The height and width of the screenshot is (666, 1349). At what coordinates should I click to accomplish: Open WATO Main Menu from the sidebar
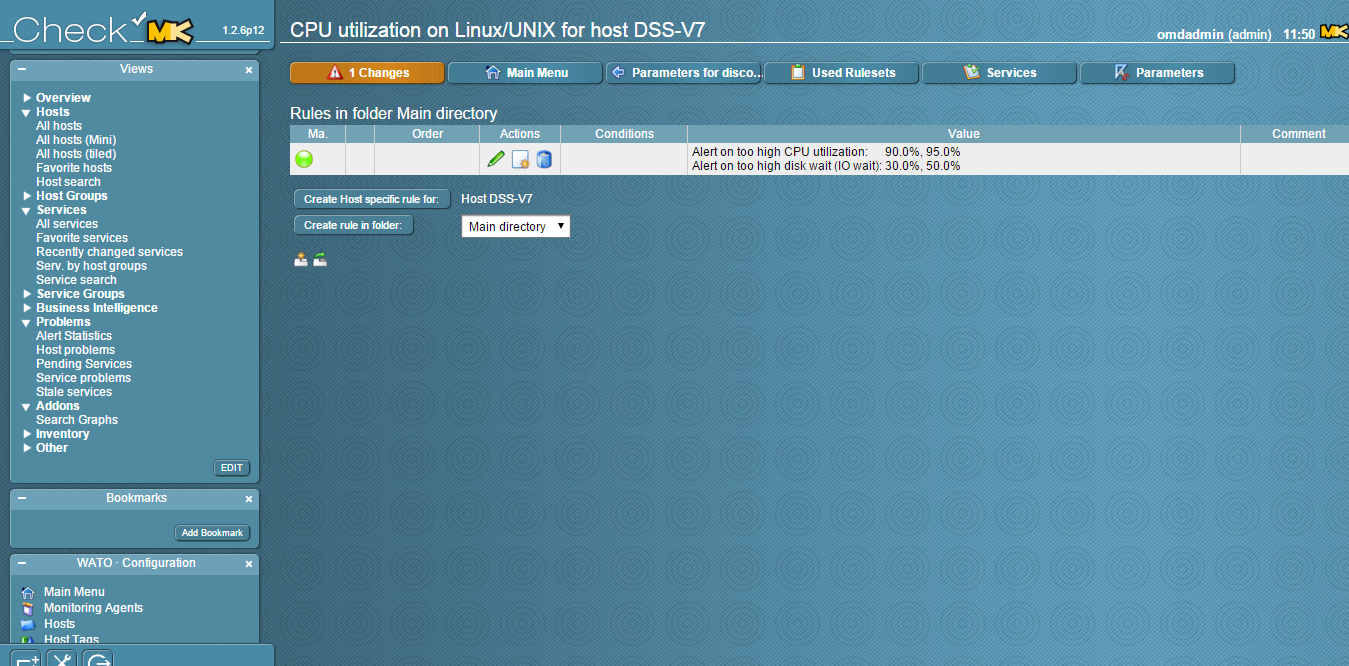coord(74,592)
